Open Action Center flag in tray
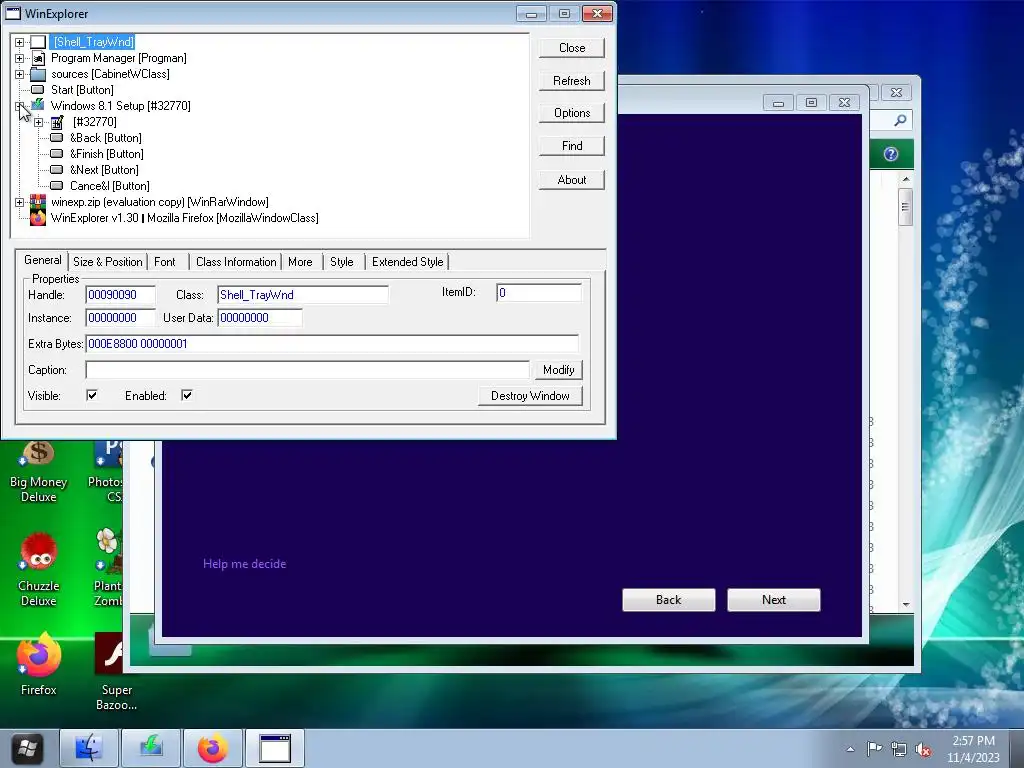The width and height of the screenshot is (1024, 768). (x=874, y=749)
